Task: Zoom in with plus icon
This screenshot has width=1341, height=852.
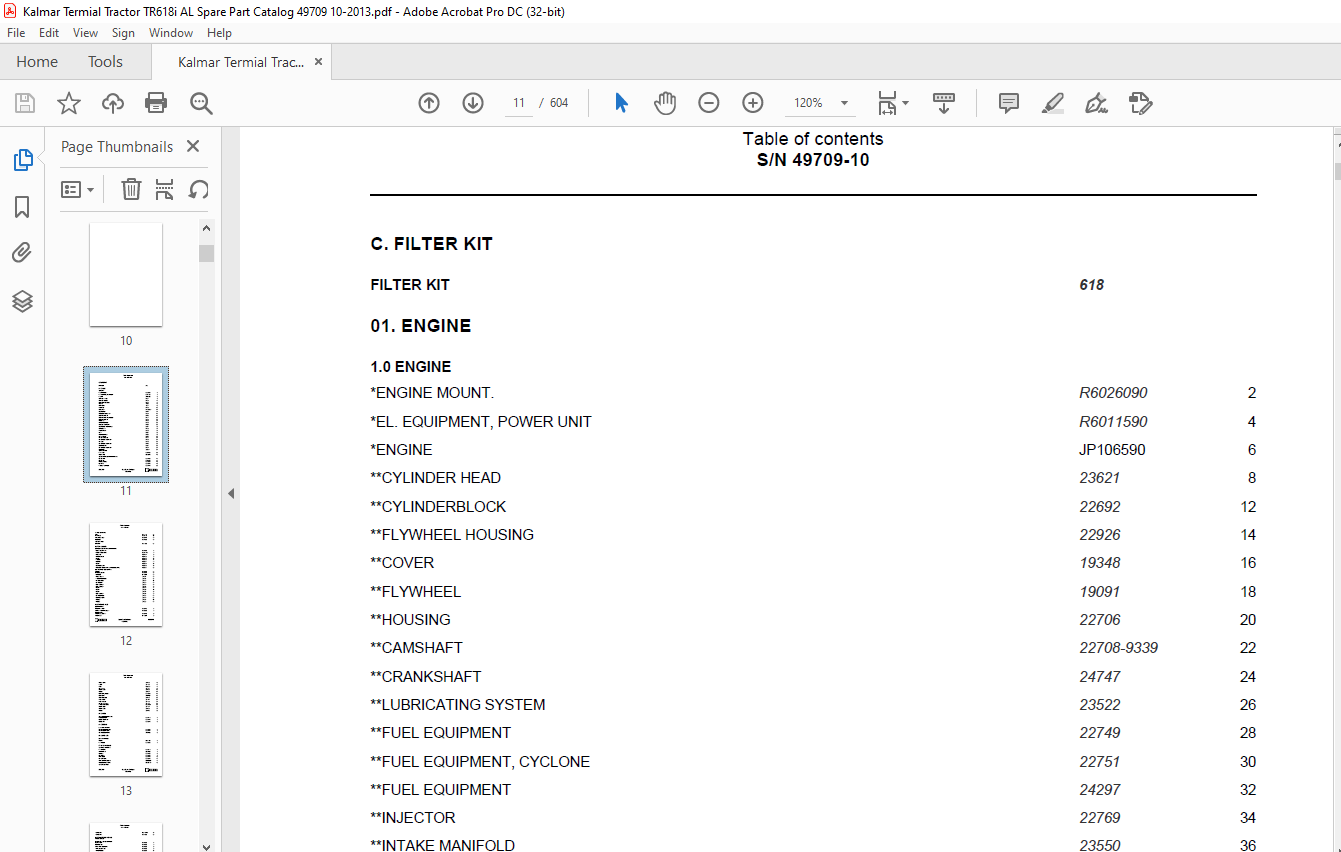Action: click(x=753, y=103)
